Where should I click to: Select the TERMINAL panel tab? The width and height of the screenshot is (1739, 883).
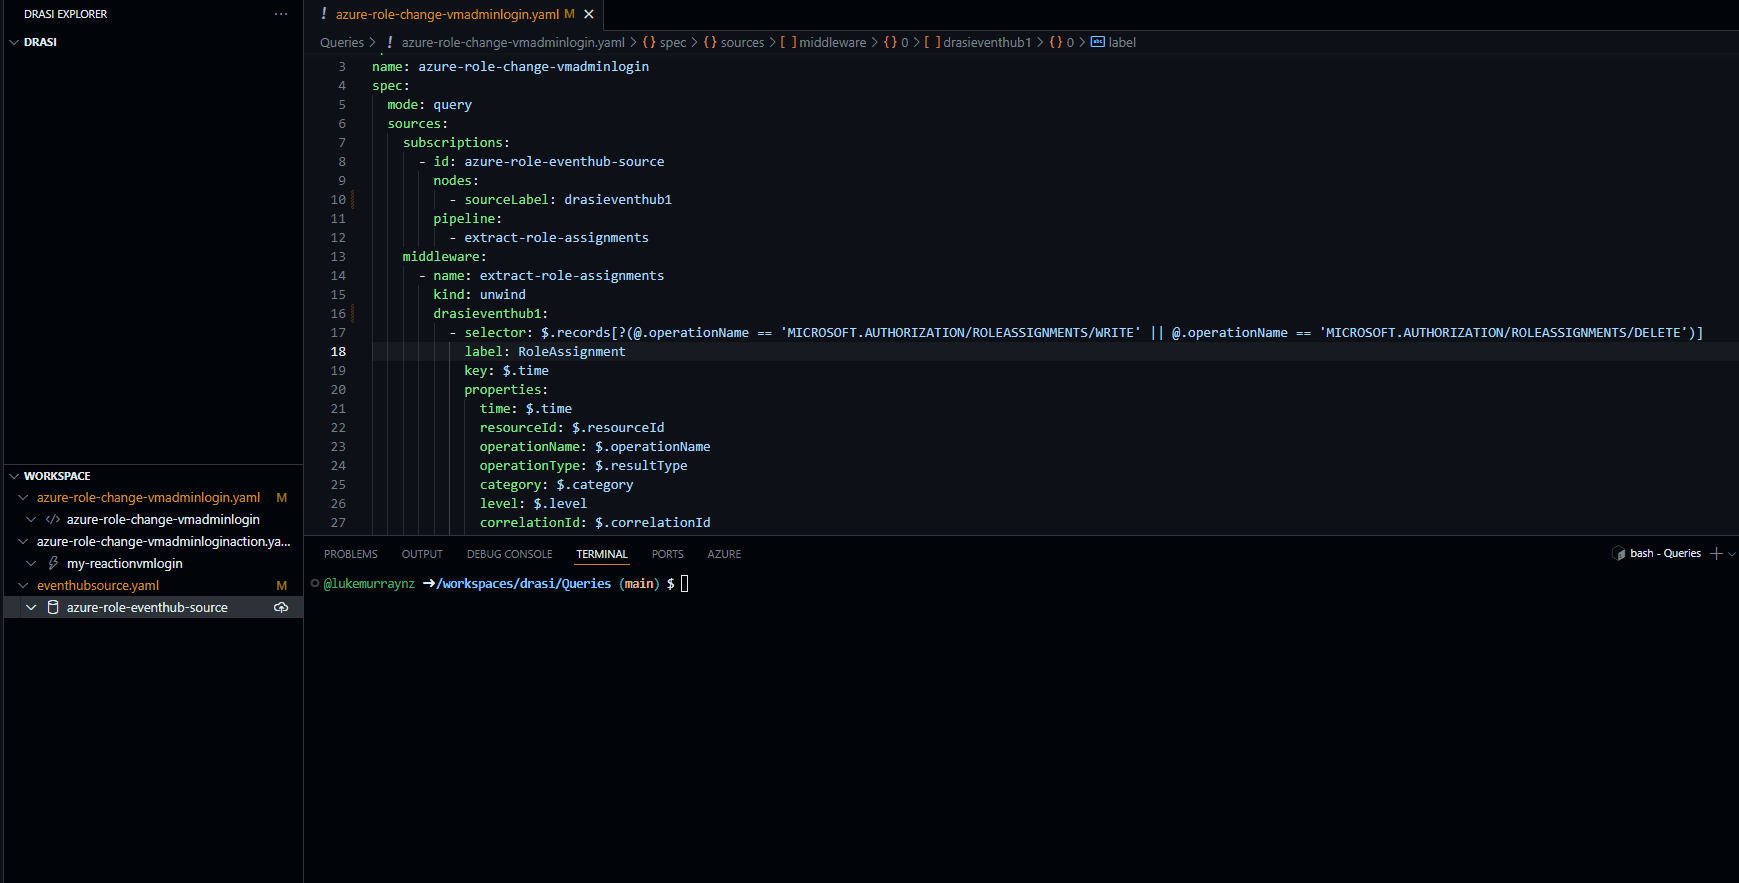[x=602, y=554]
